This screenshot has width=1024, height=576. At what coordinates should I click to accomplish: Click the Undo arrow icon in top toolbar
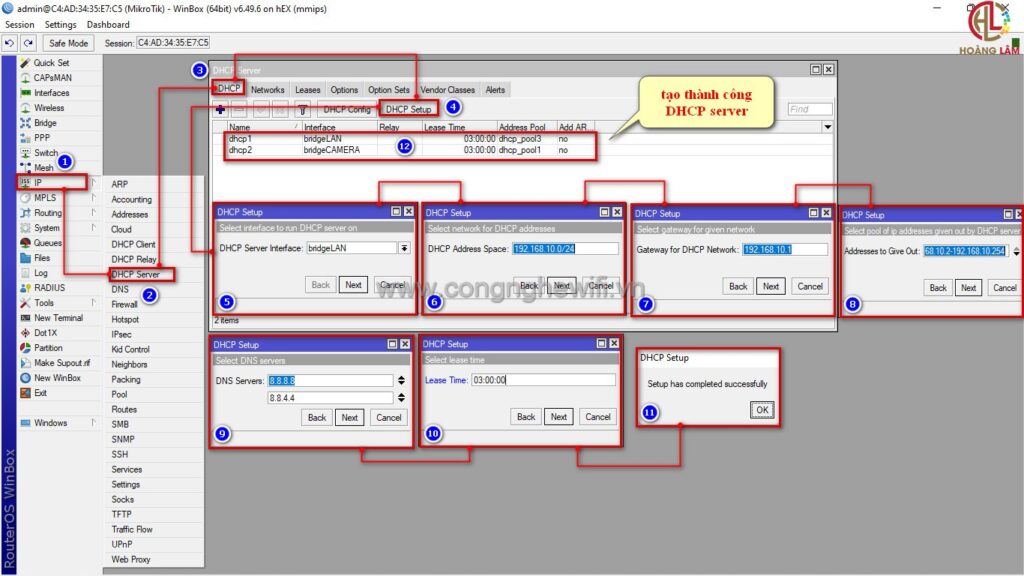(x=10, y=43)
